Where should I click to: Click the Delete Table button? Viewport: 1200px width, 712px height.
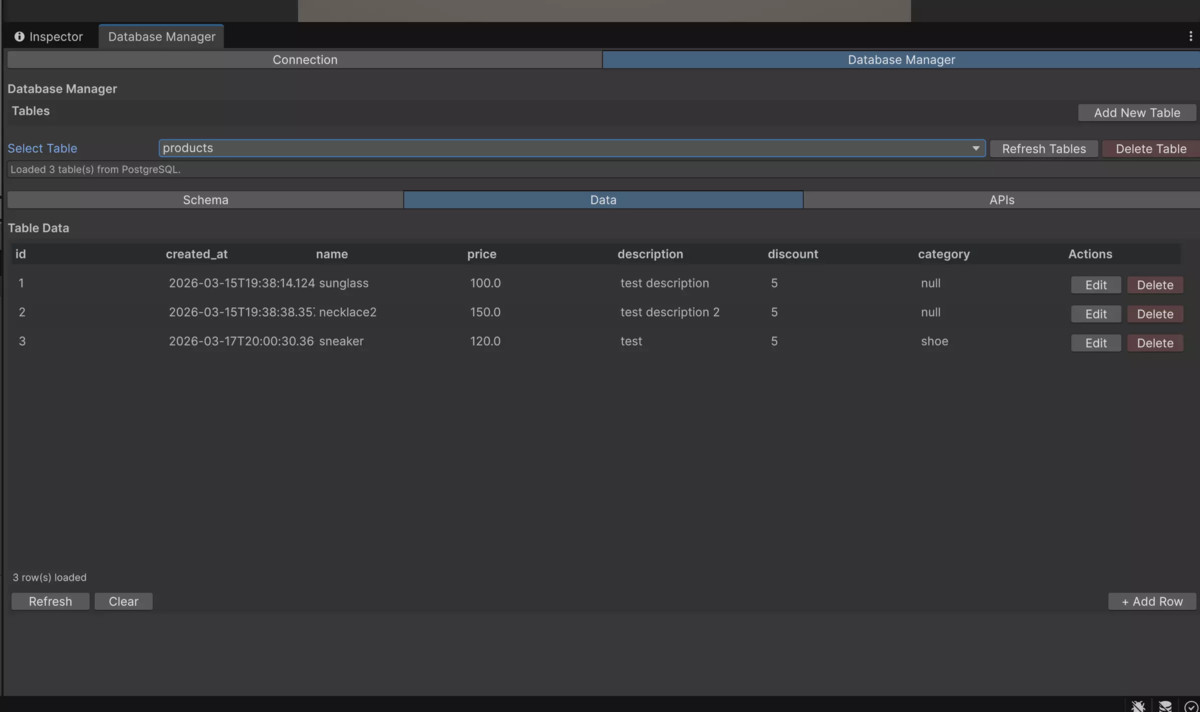1151,149
